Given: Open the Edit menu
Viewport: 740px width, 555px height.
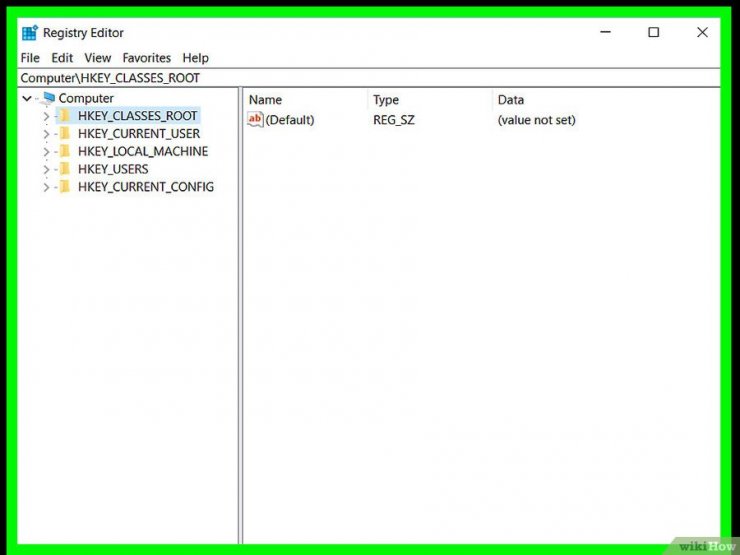Looking at the screenshot, I should [x=62, y=58].
